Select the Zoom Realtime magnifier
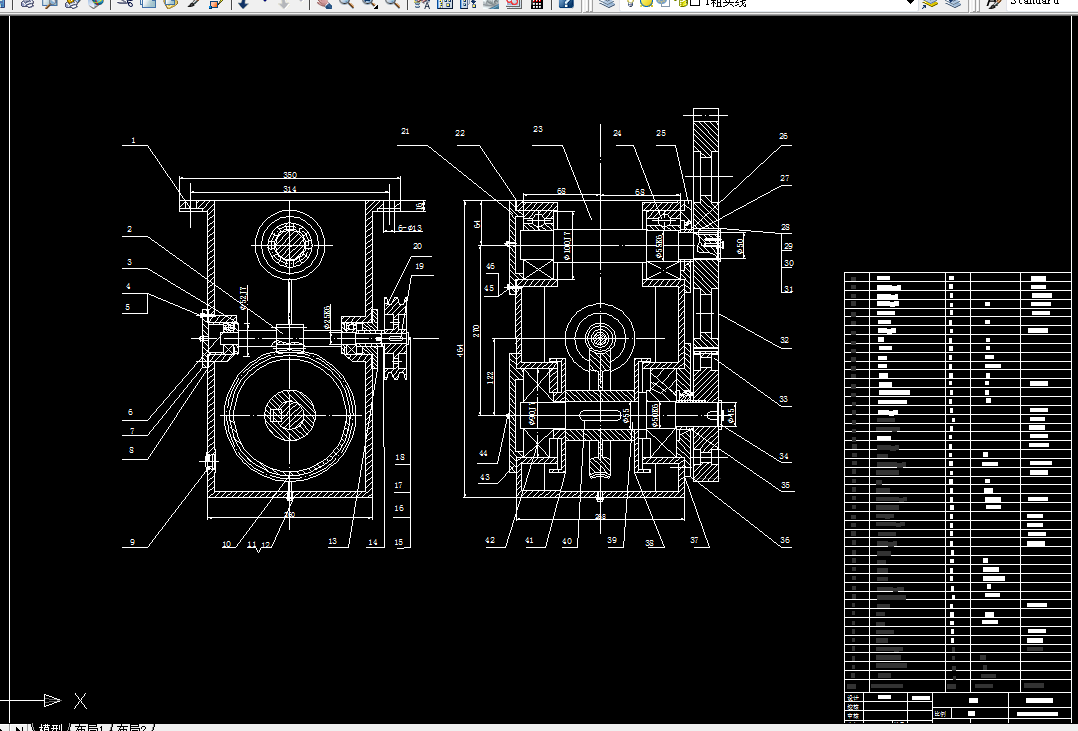Viewport: 1078px width, 731px height. click(x=346, y=3)
